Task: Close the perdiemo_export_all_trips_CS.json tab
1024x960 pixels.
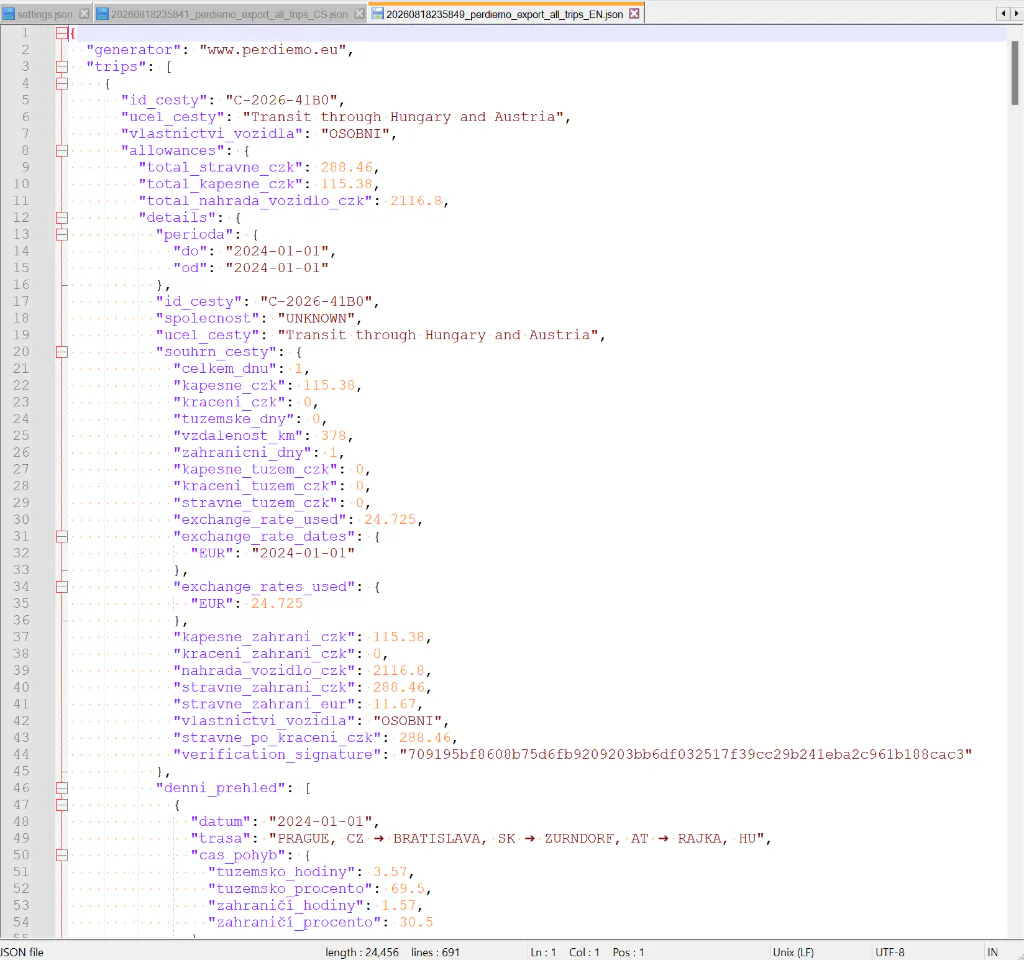Action: (x=359, y=14)
